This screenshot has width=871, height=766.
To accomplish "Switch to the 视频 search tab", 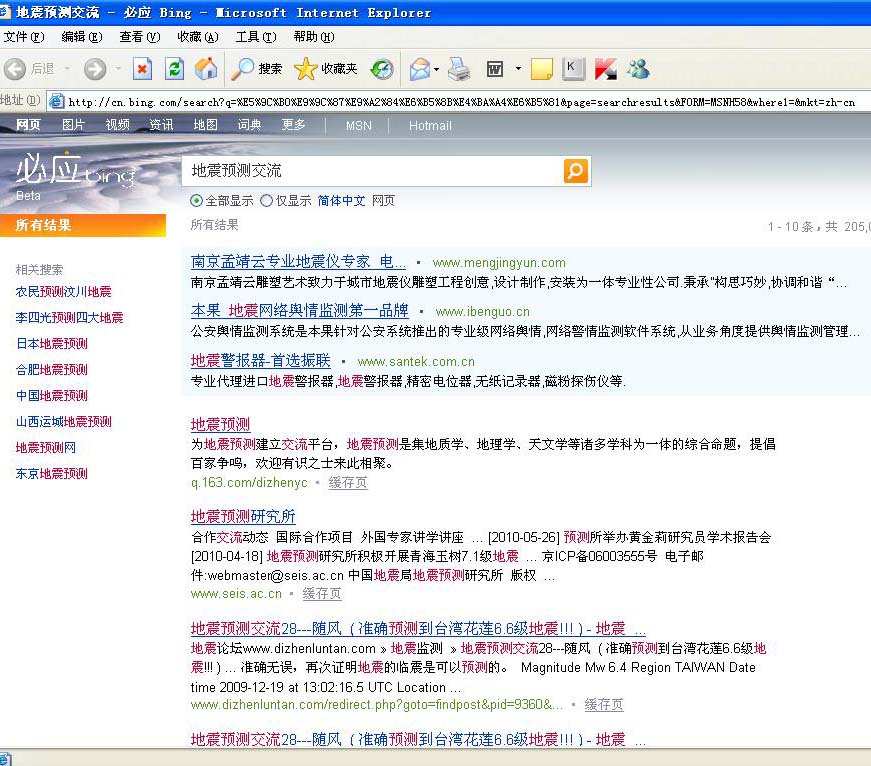I will [x=117, y=125].
